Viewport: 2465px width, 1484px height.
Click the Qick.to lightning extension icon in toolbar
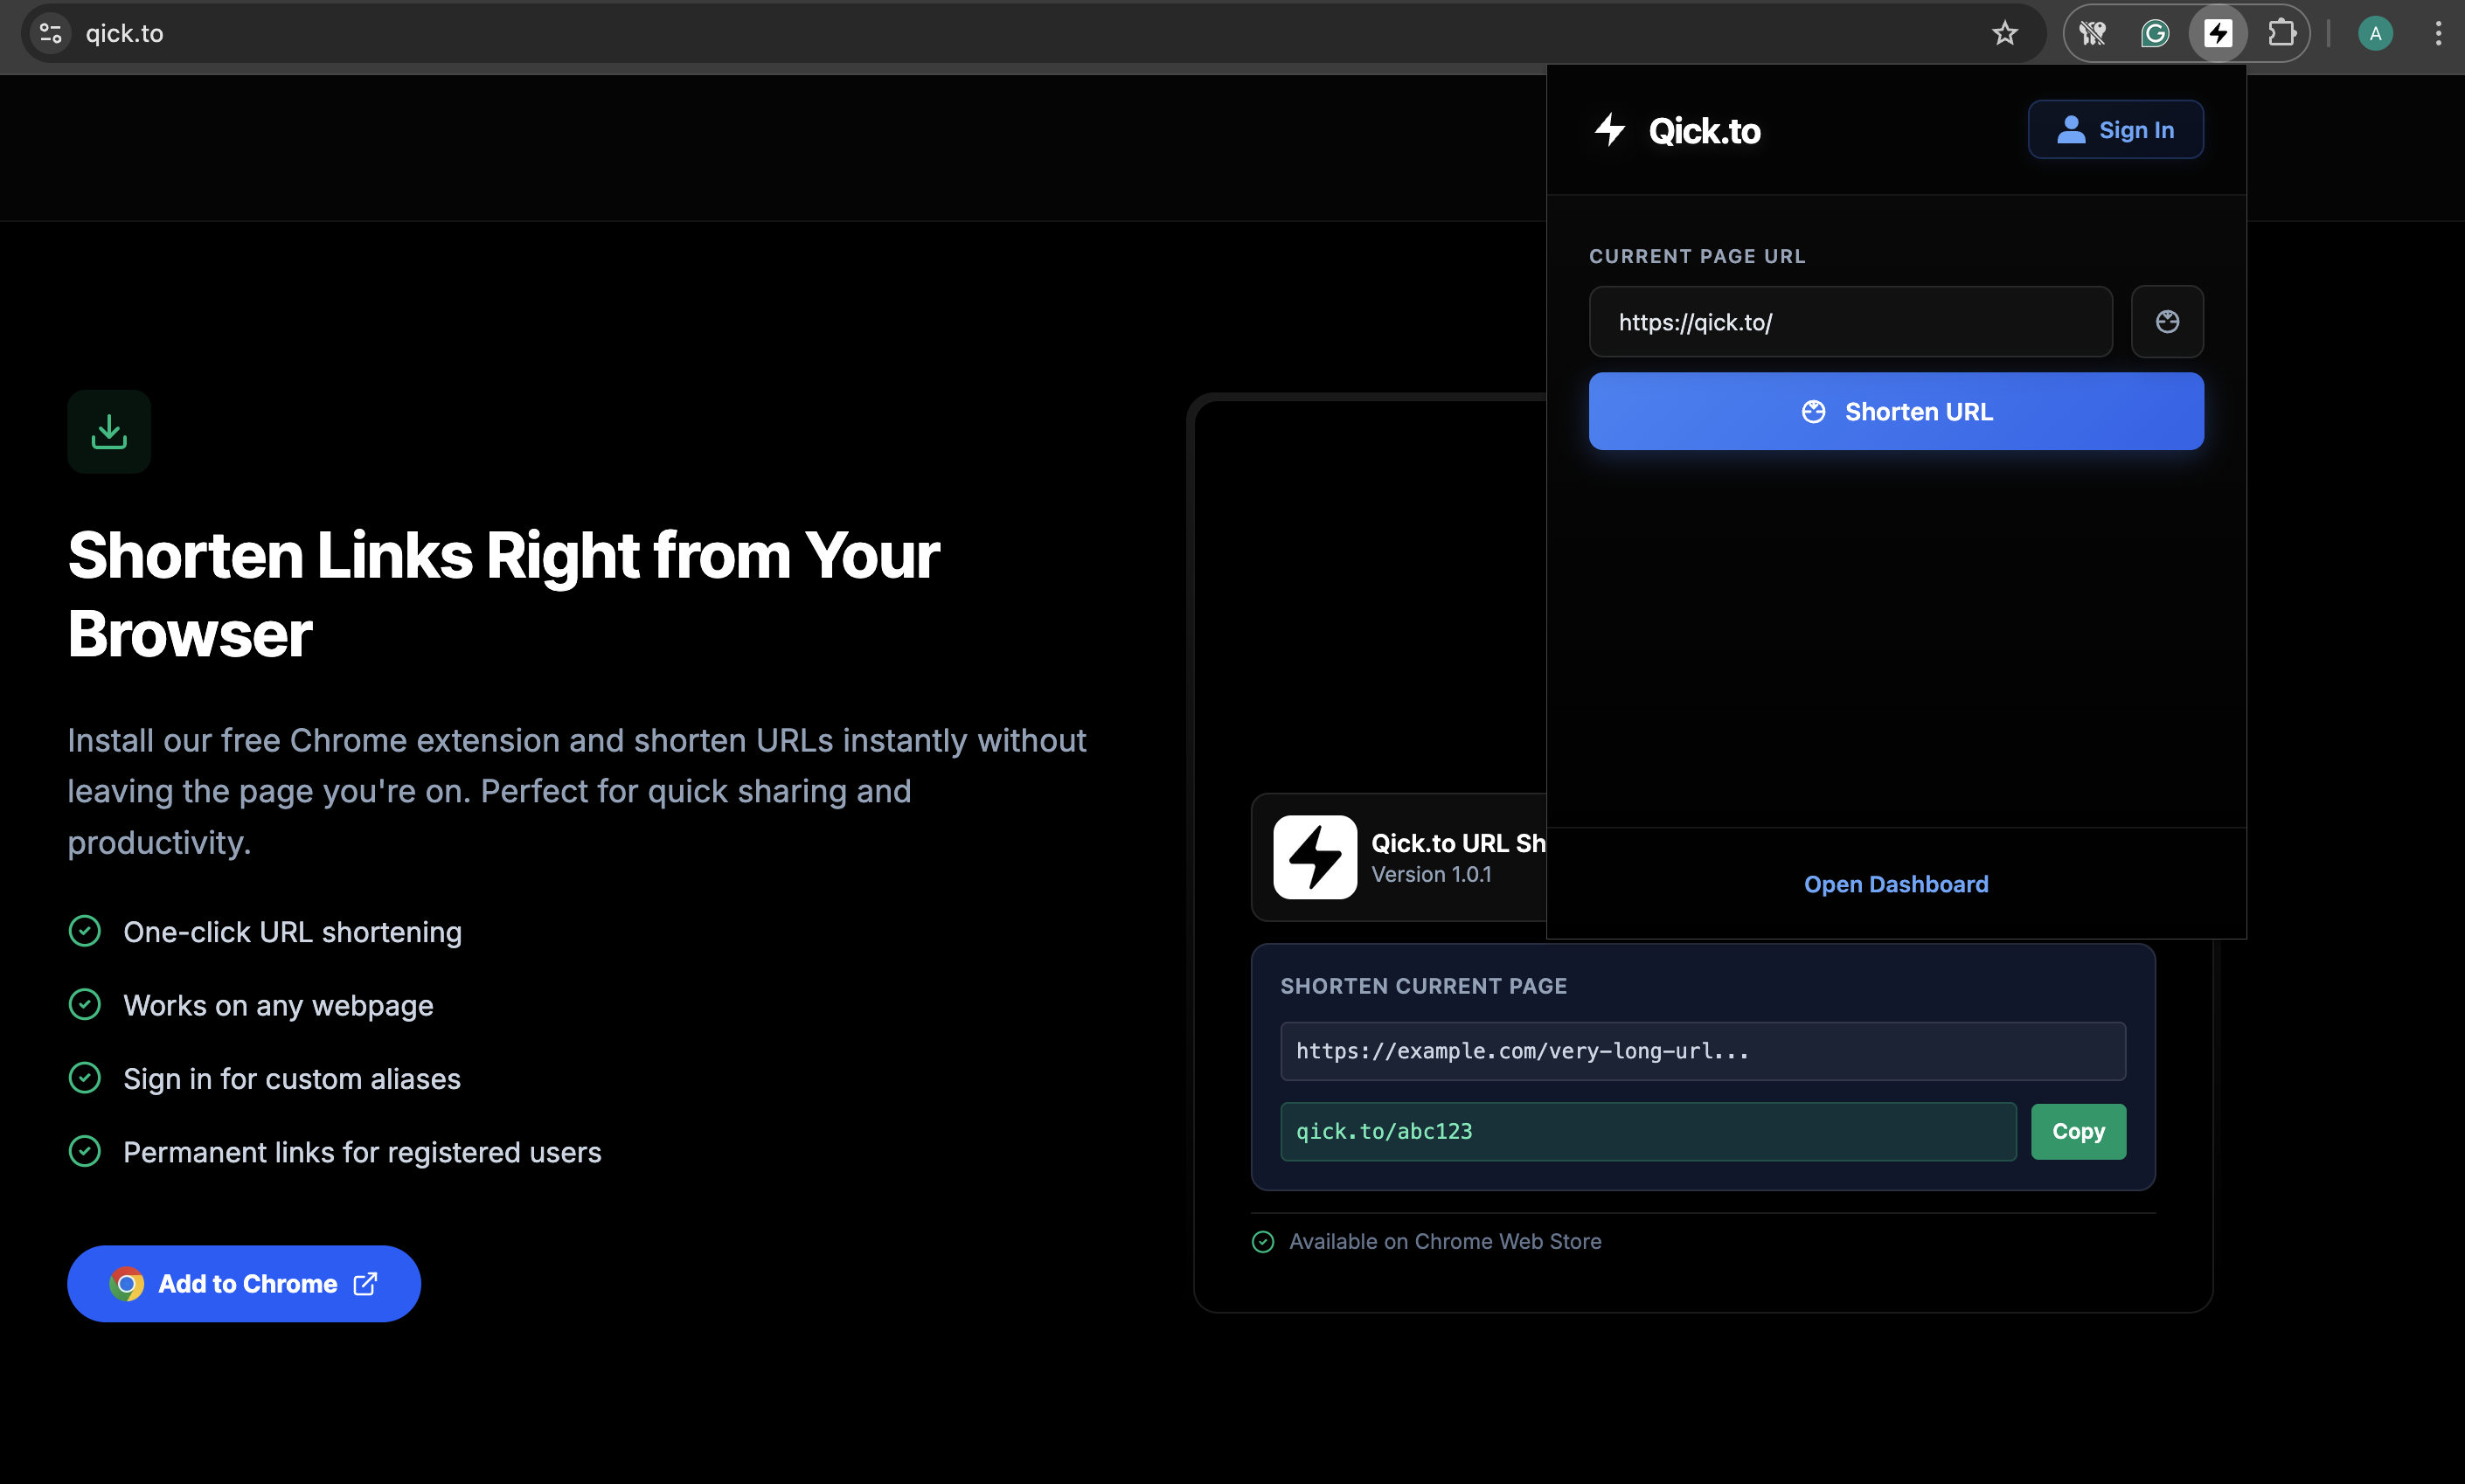pos(2218,33)
